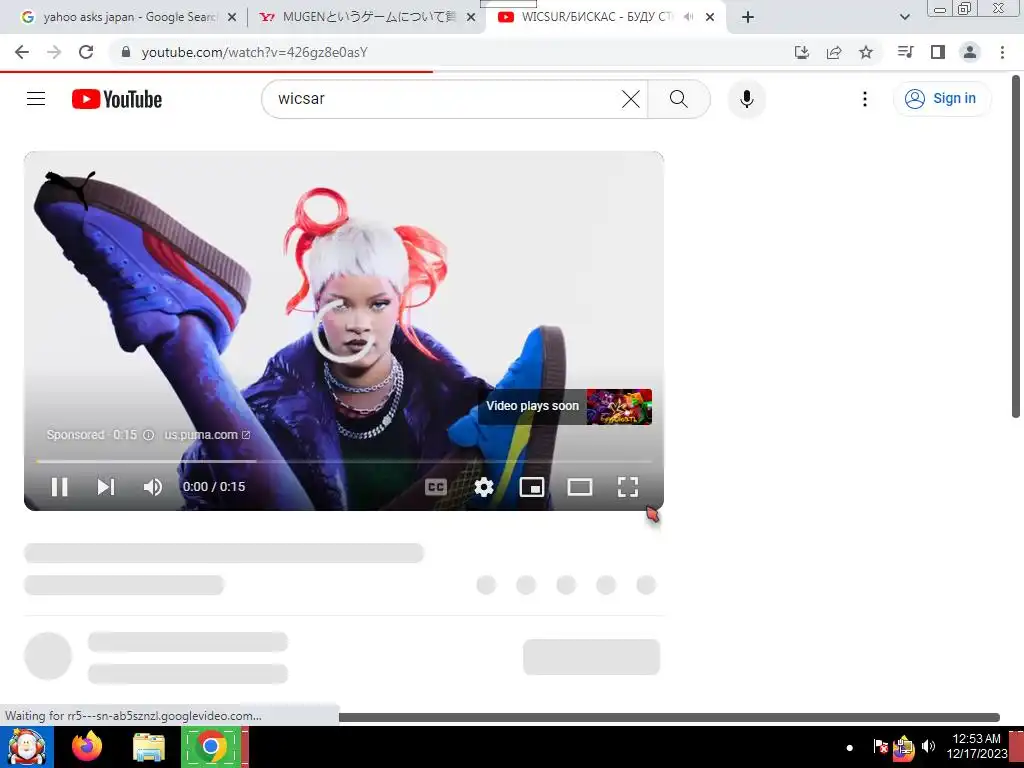
Task: Pause the playing ad video
Action: [59, 487]
